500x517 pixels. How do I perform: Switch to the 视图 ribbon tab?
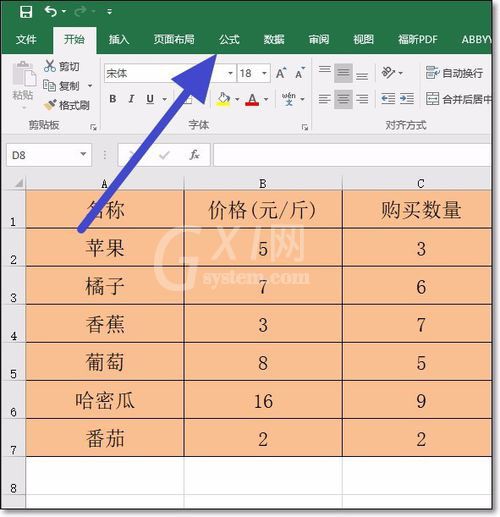point(363,39)
